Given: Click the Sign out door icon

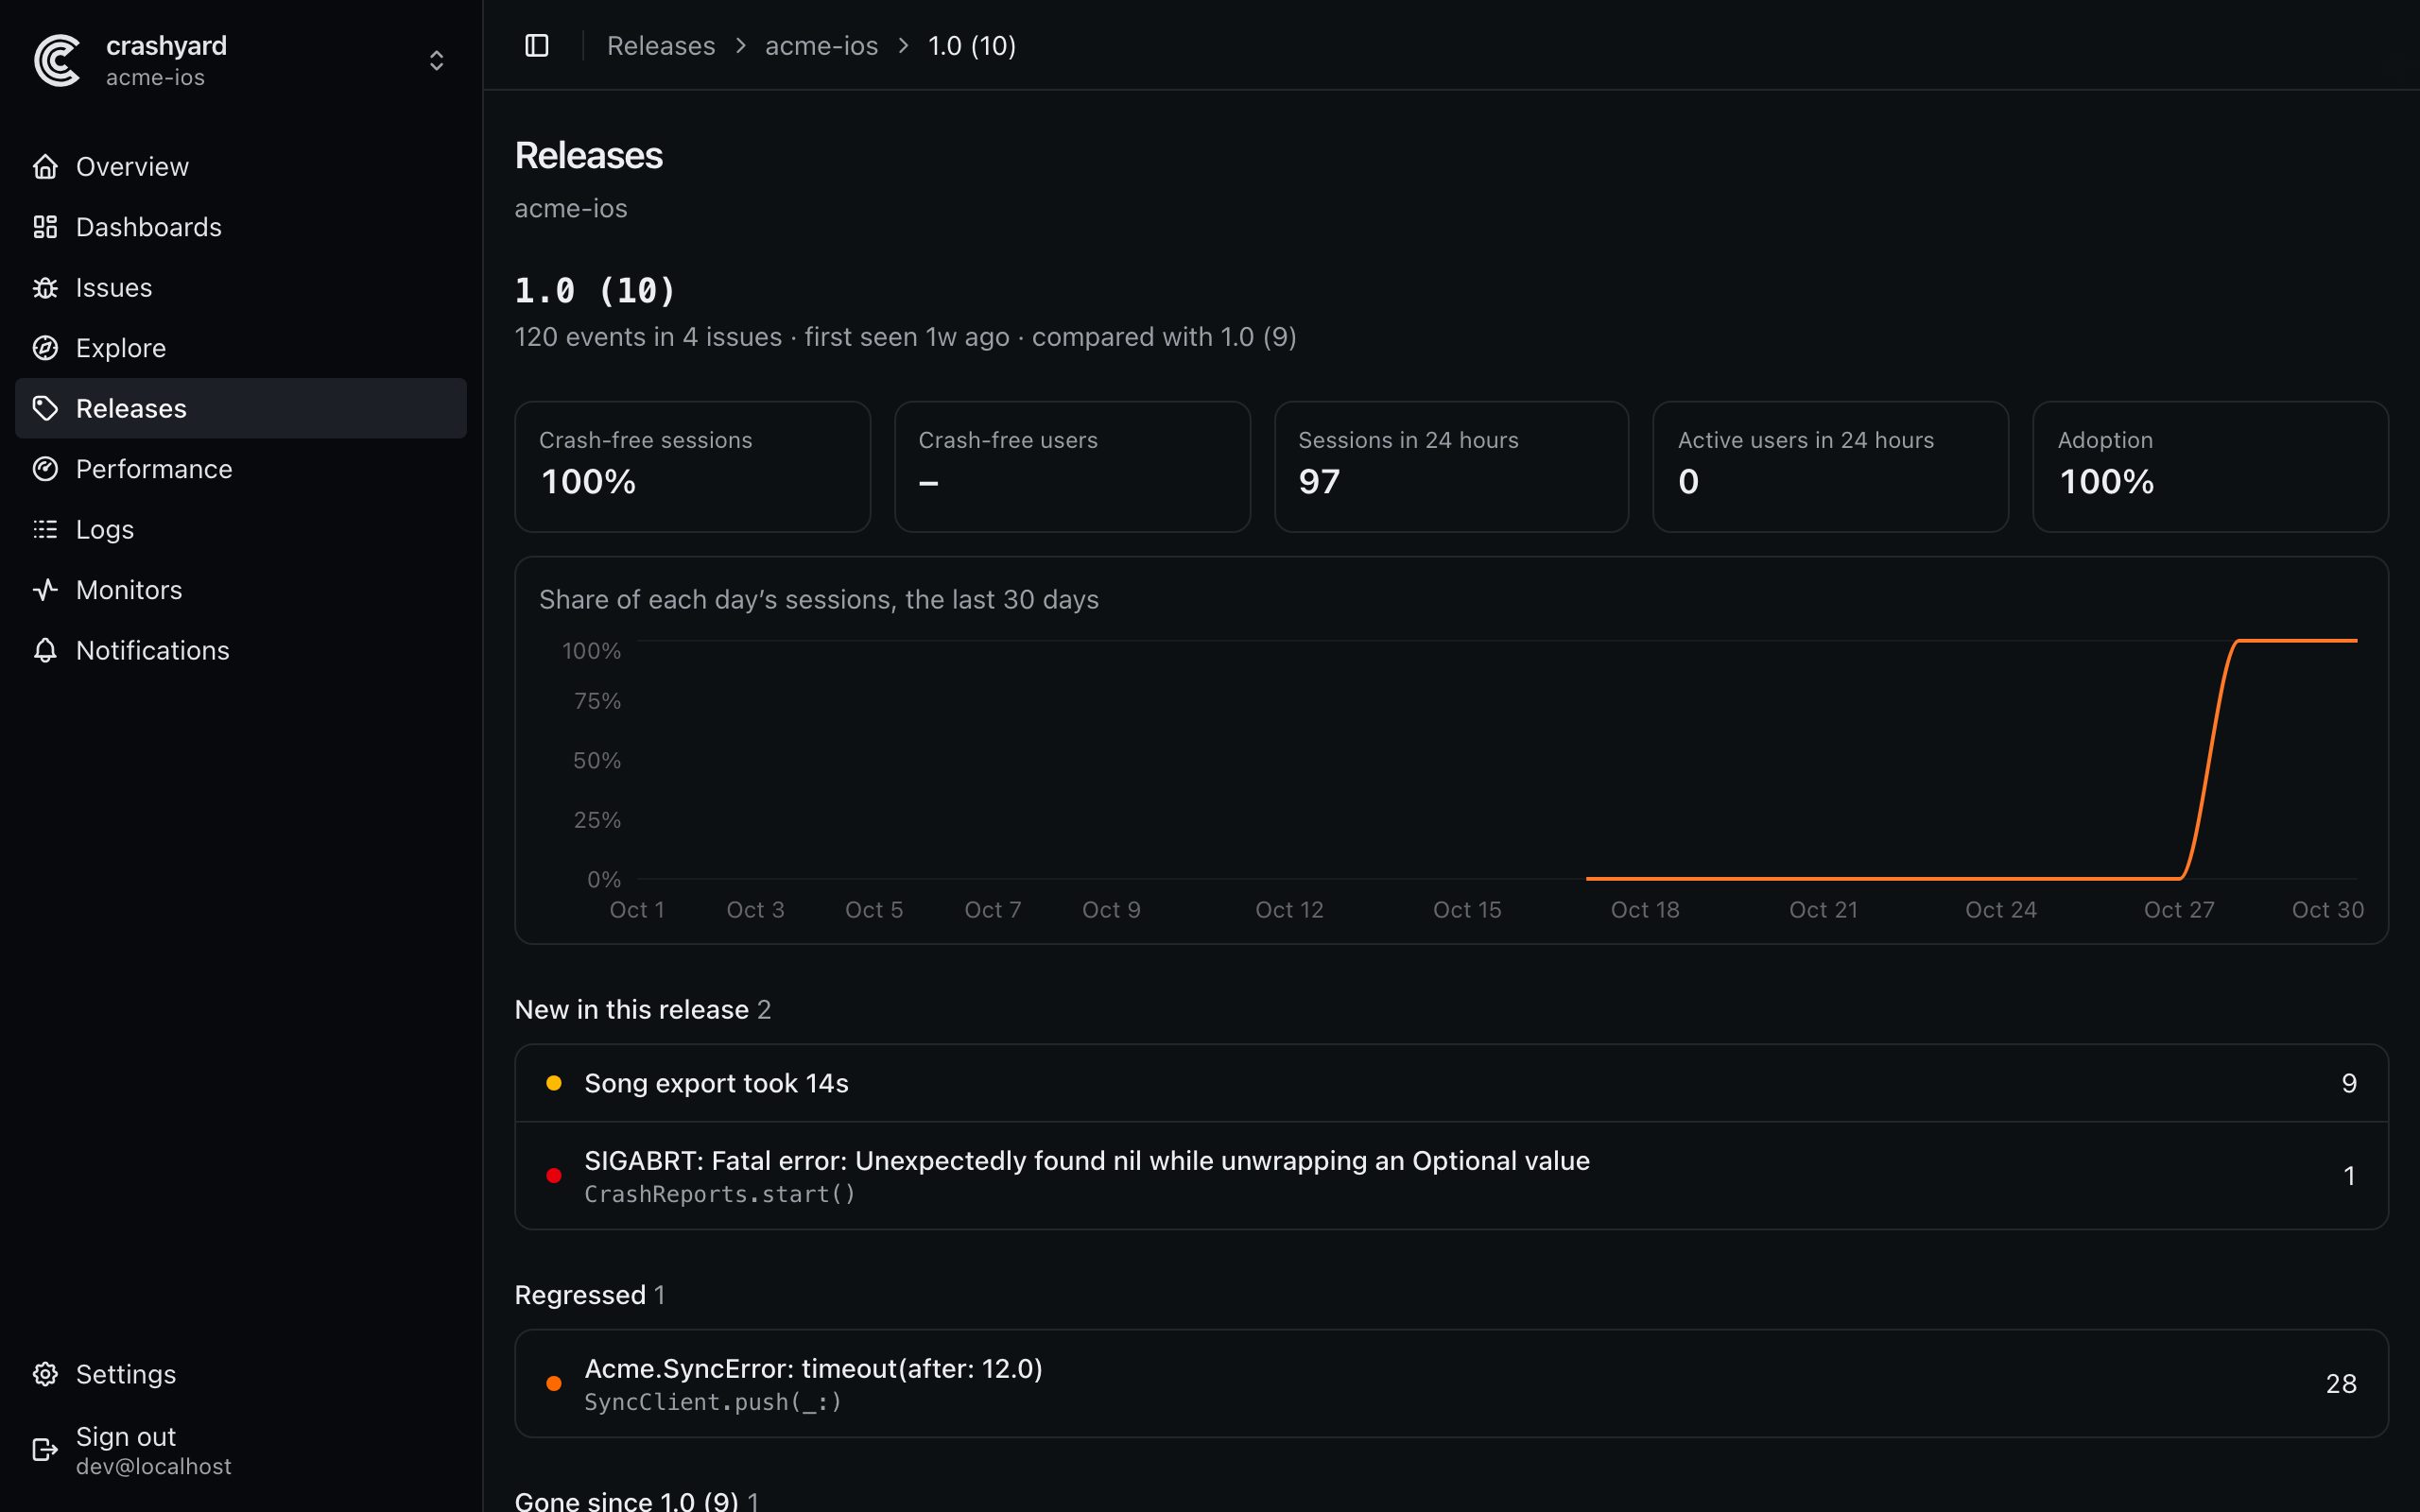Looking at the screenshot, I should tap(45, 1450).
